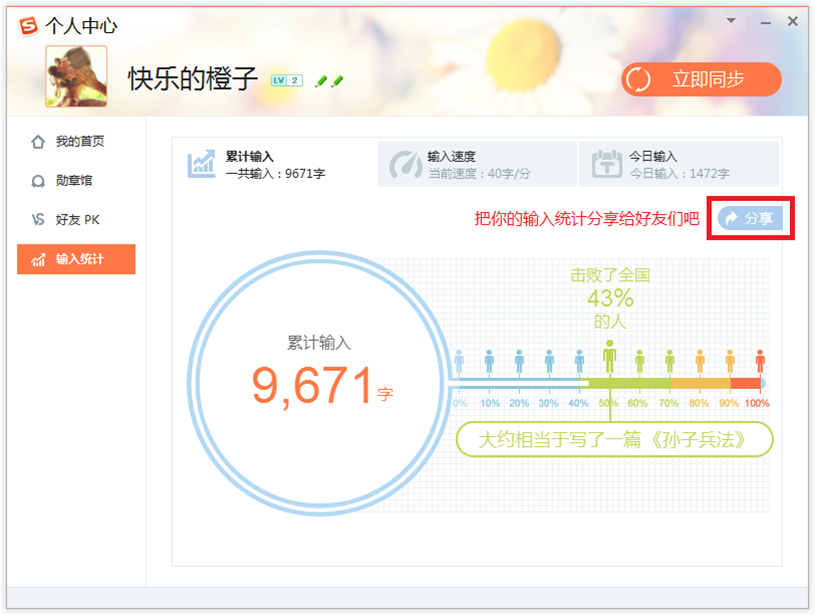Click the 40% scale label

pos(578,403)
